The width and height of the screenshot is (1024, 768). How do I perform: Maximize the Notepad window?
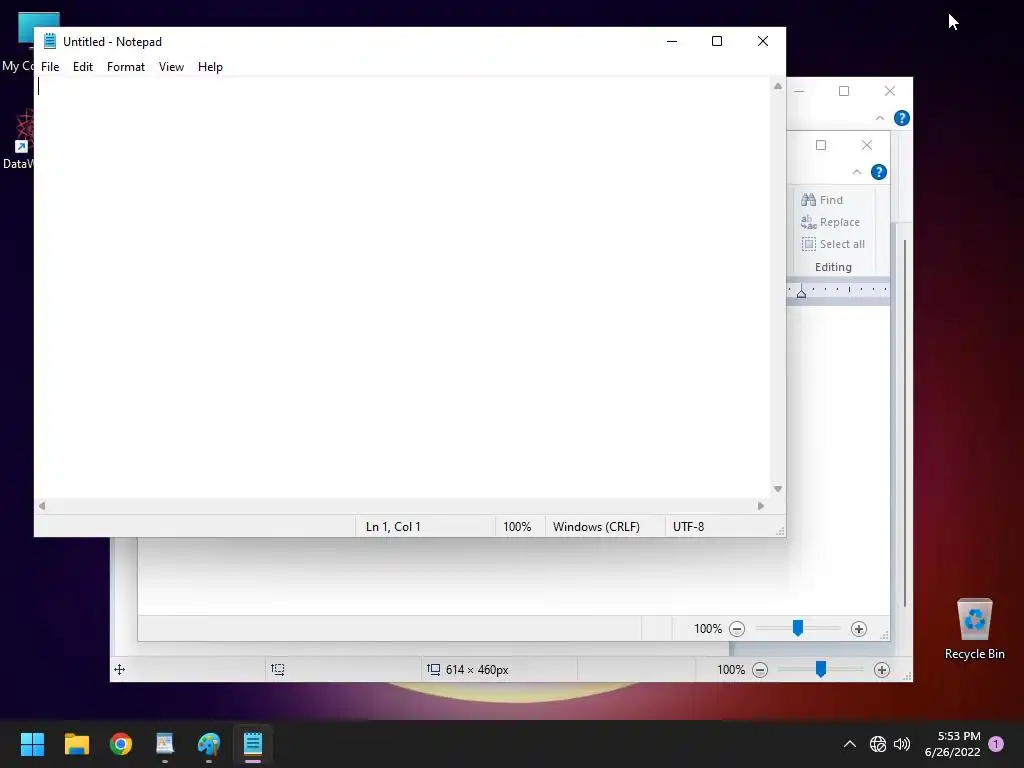pos(716,41)
